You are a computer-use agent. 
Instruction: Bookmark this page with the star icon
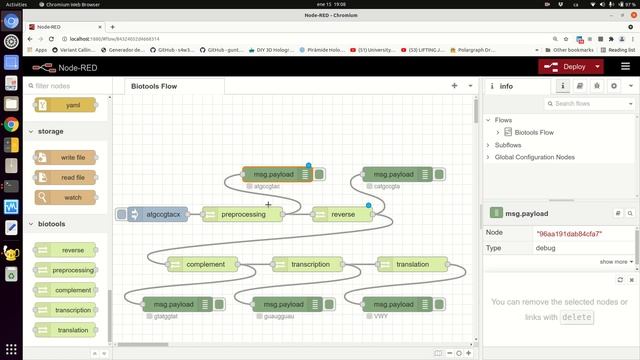566,39
